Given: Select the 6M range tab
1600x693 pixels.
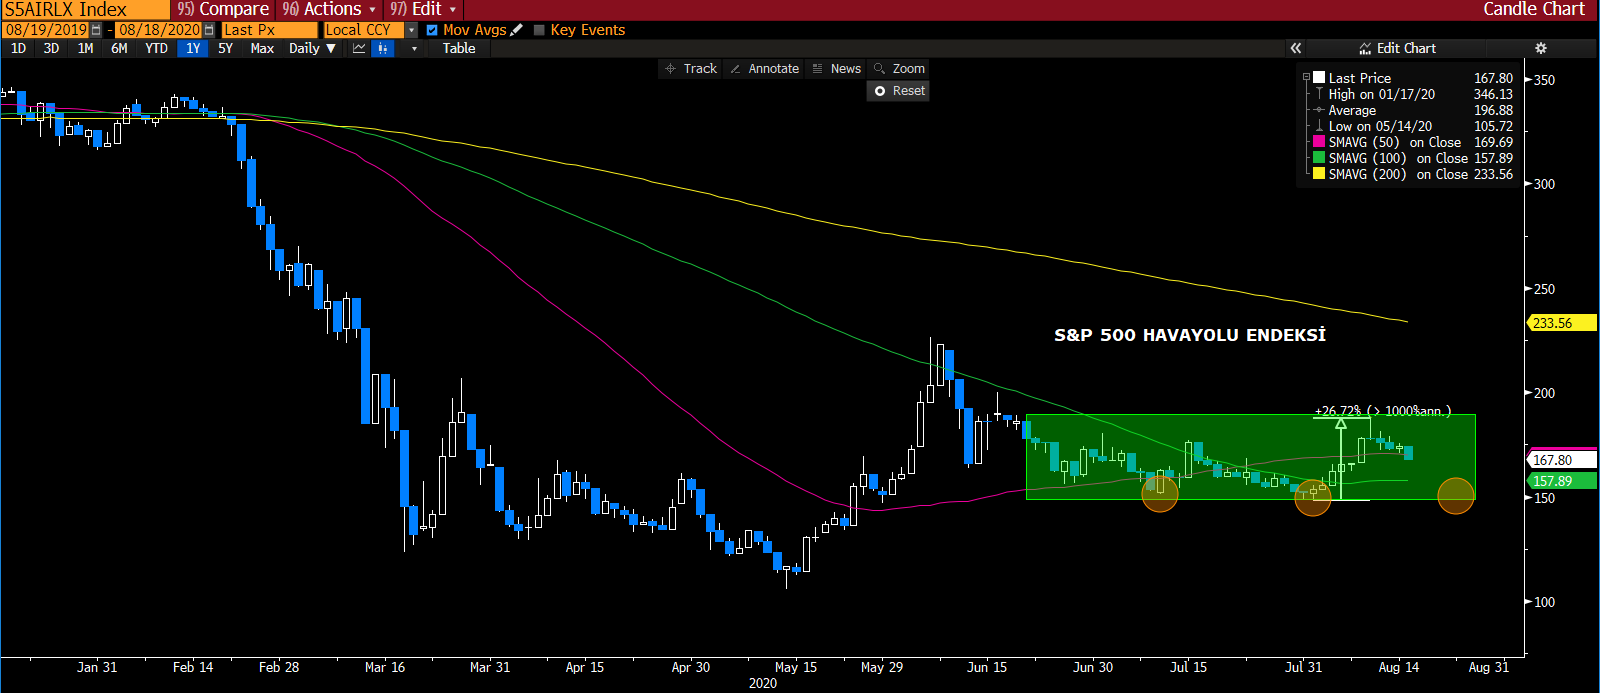Looking at the screenshot, I should (120, 48).
